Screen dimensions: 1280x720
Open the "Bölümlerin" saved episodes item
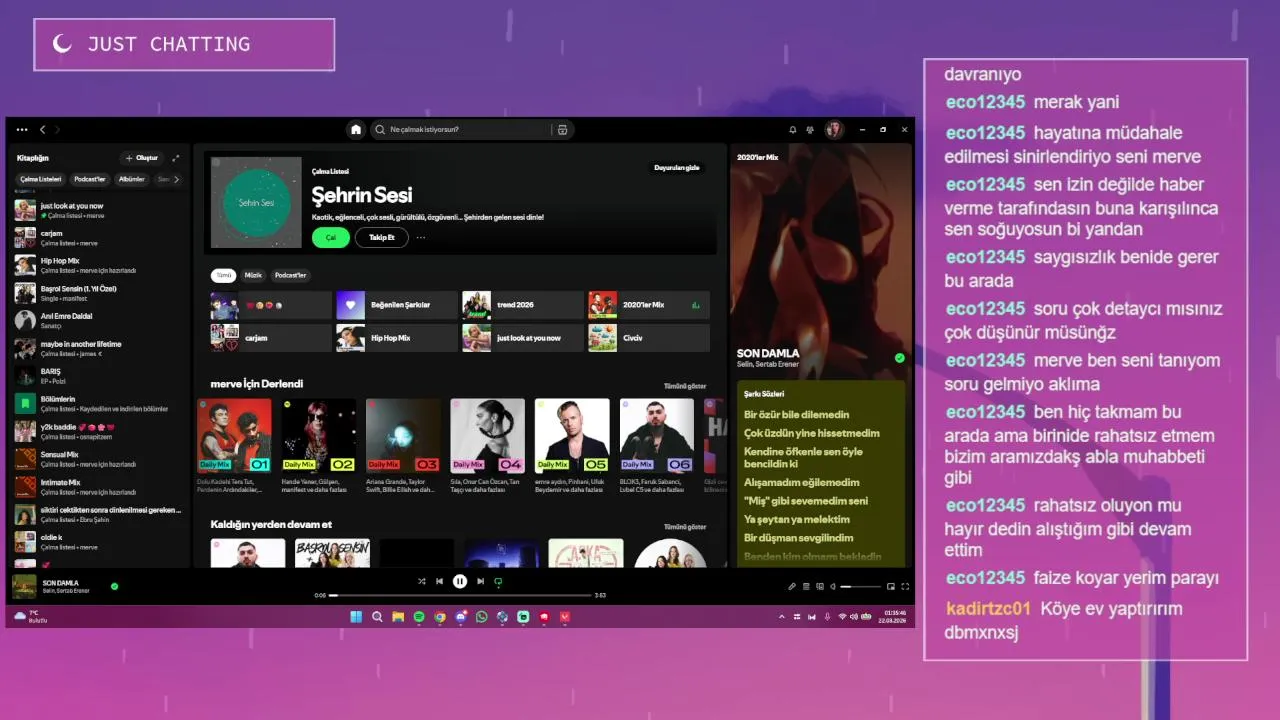98,404
